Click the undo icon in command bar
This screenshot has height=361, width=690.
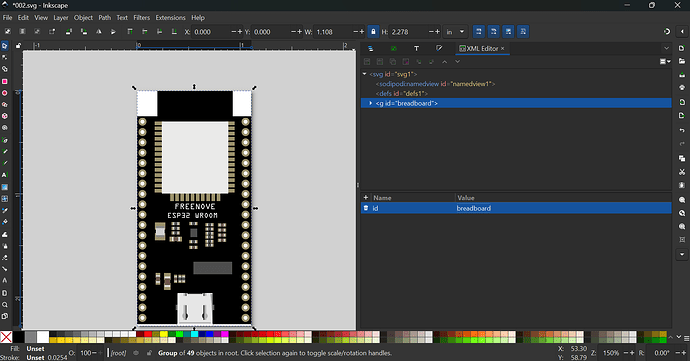click(682, 130)
